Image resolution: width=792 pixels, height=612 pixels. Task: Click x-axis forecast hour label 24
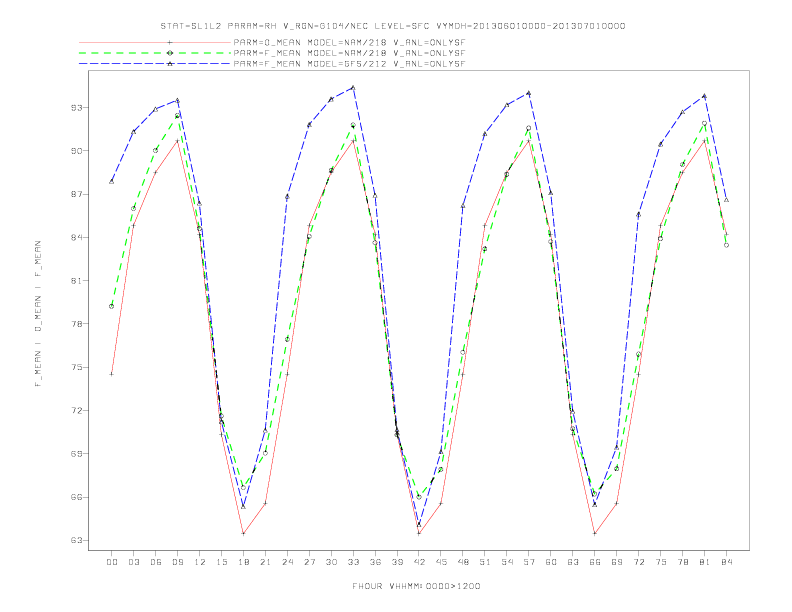[287, 562]
